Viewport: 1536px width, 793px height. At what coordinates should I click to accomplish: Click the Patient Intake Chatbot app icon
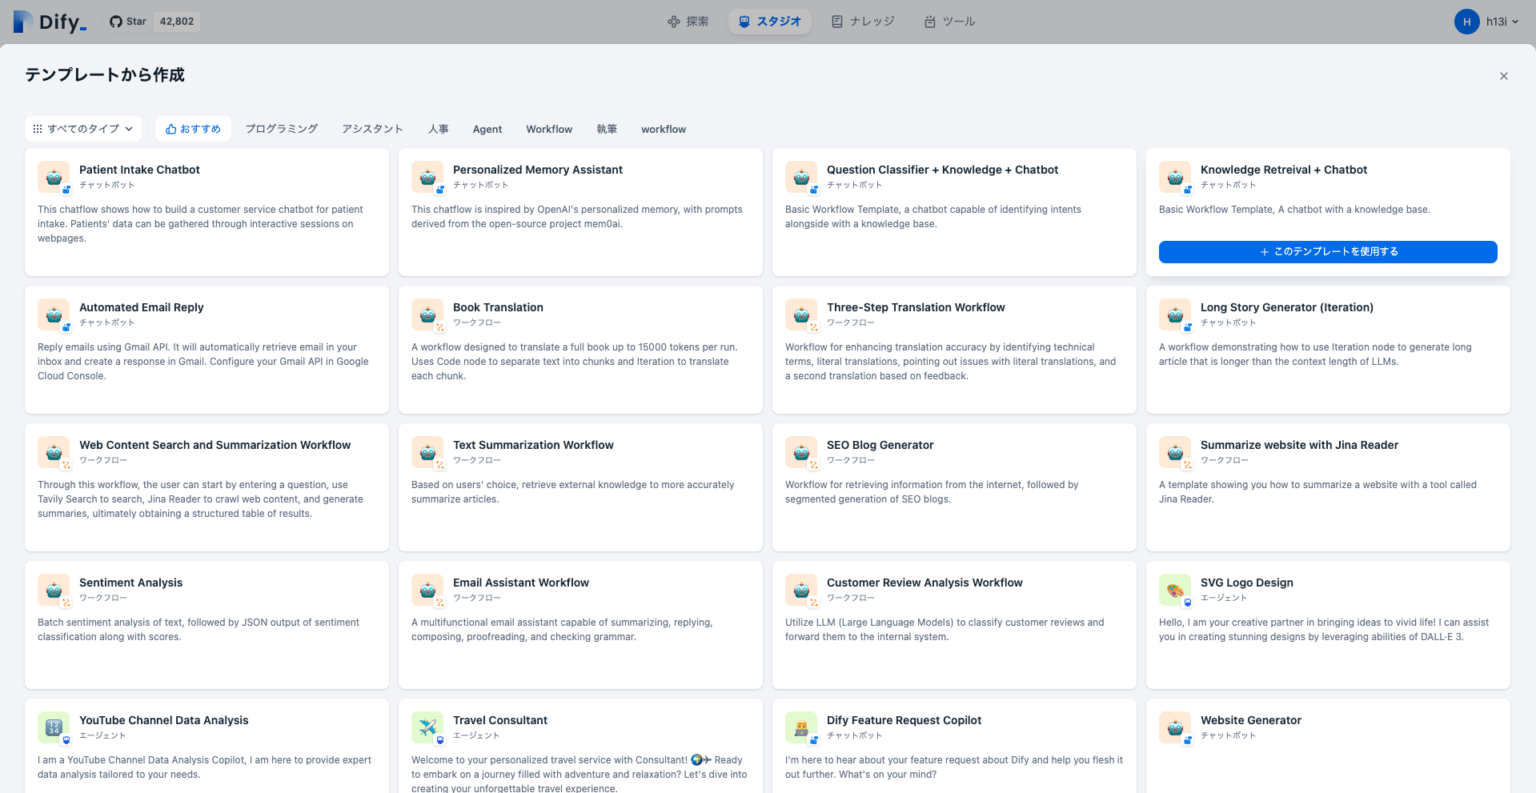click(53, 177)
